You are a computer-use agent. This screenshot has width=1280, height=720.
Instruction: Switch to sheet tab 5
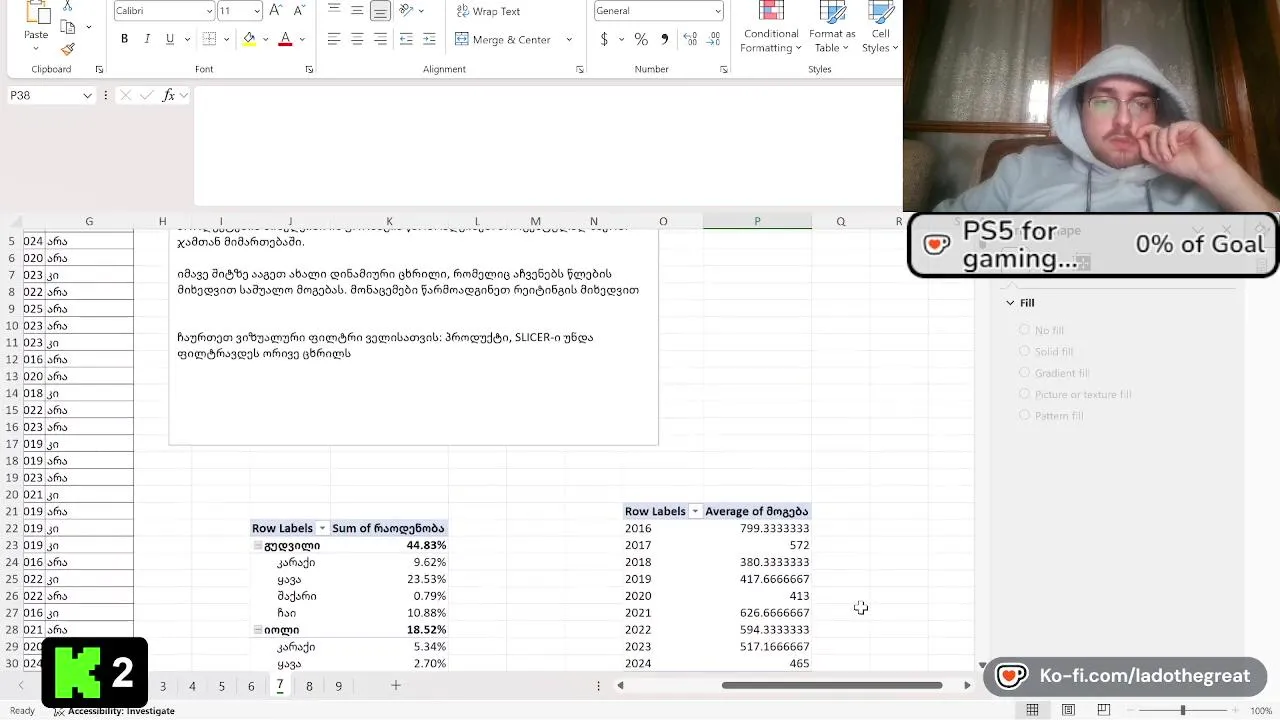[221, 686]
